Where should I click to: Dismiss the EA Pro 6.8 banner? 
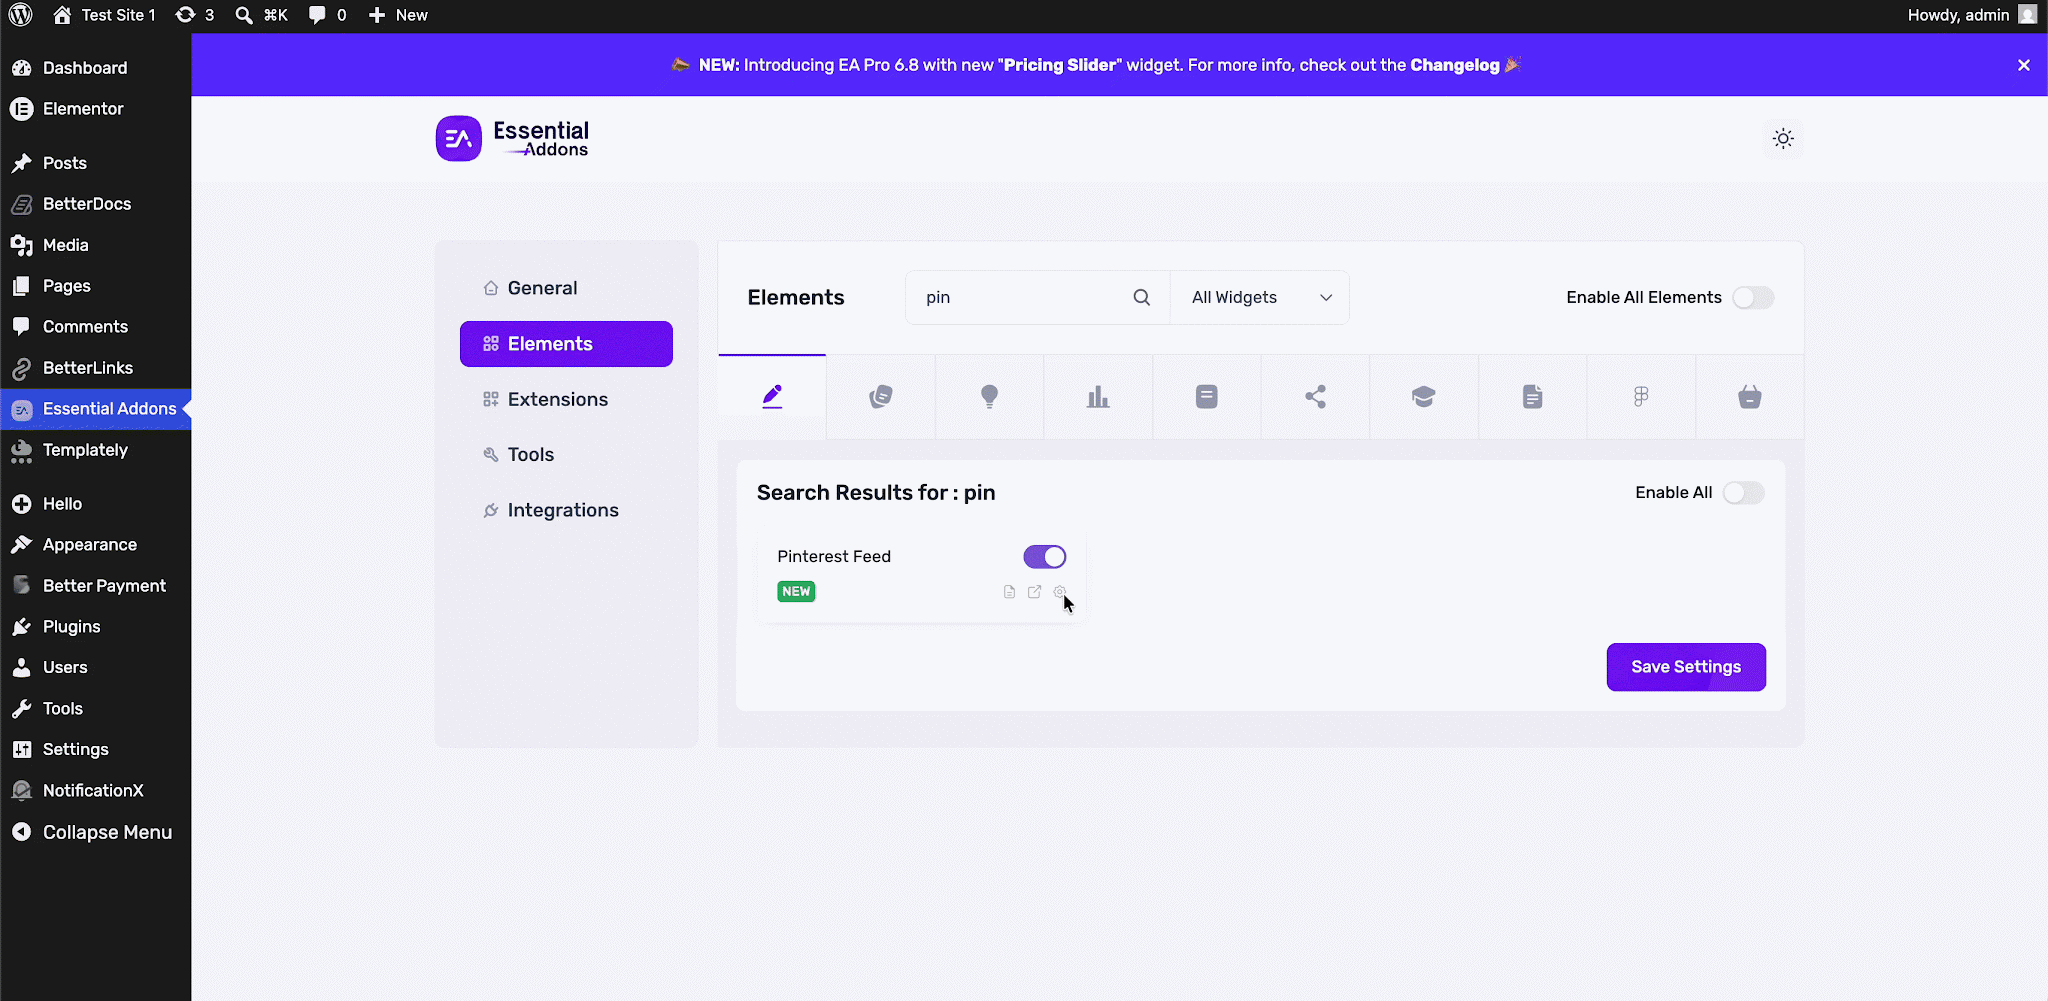click(x=2024, y=65)
